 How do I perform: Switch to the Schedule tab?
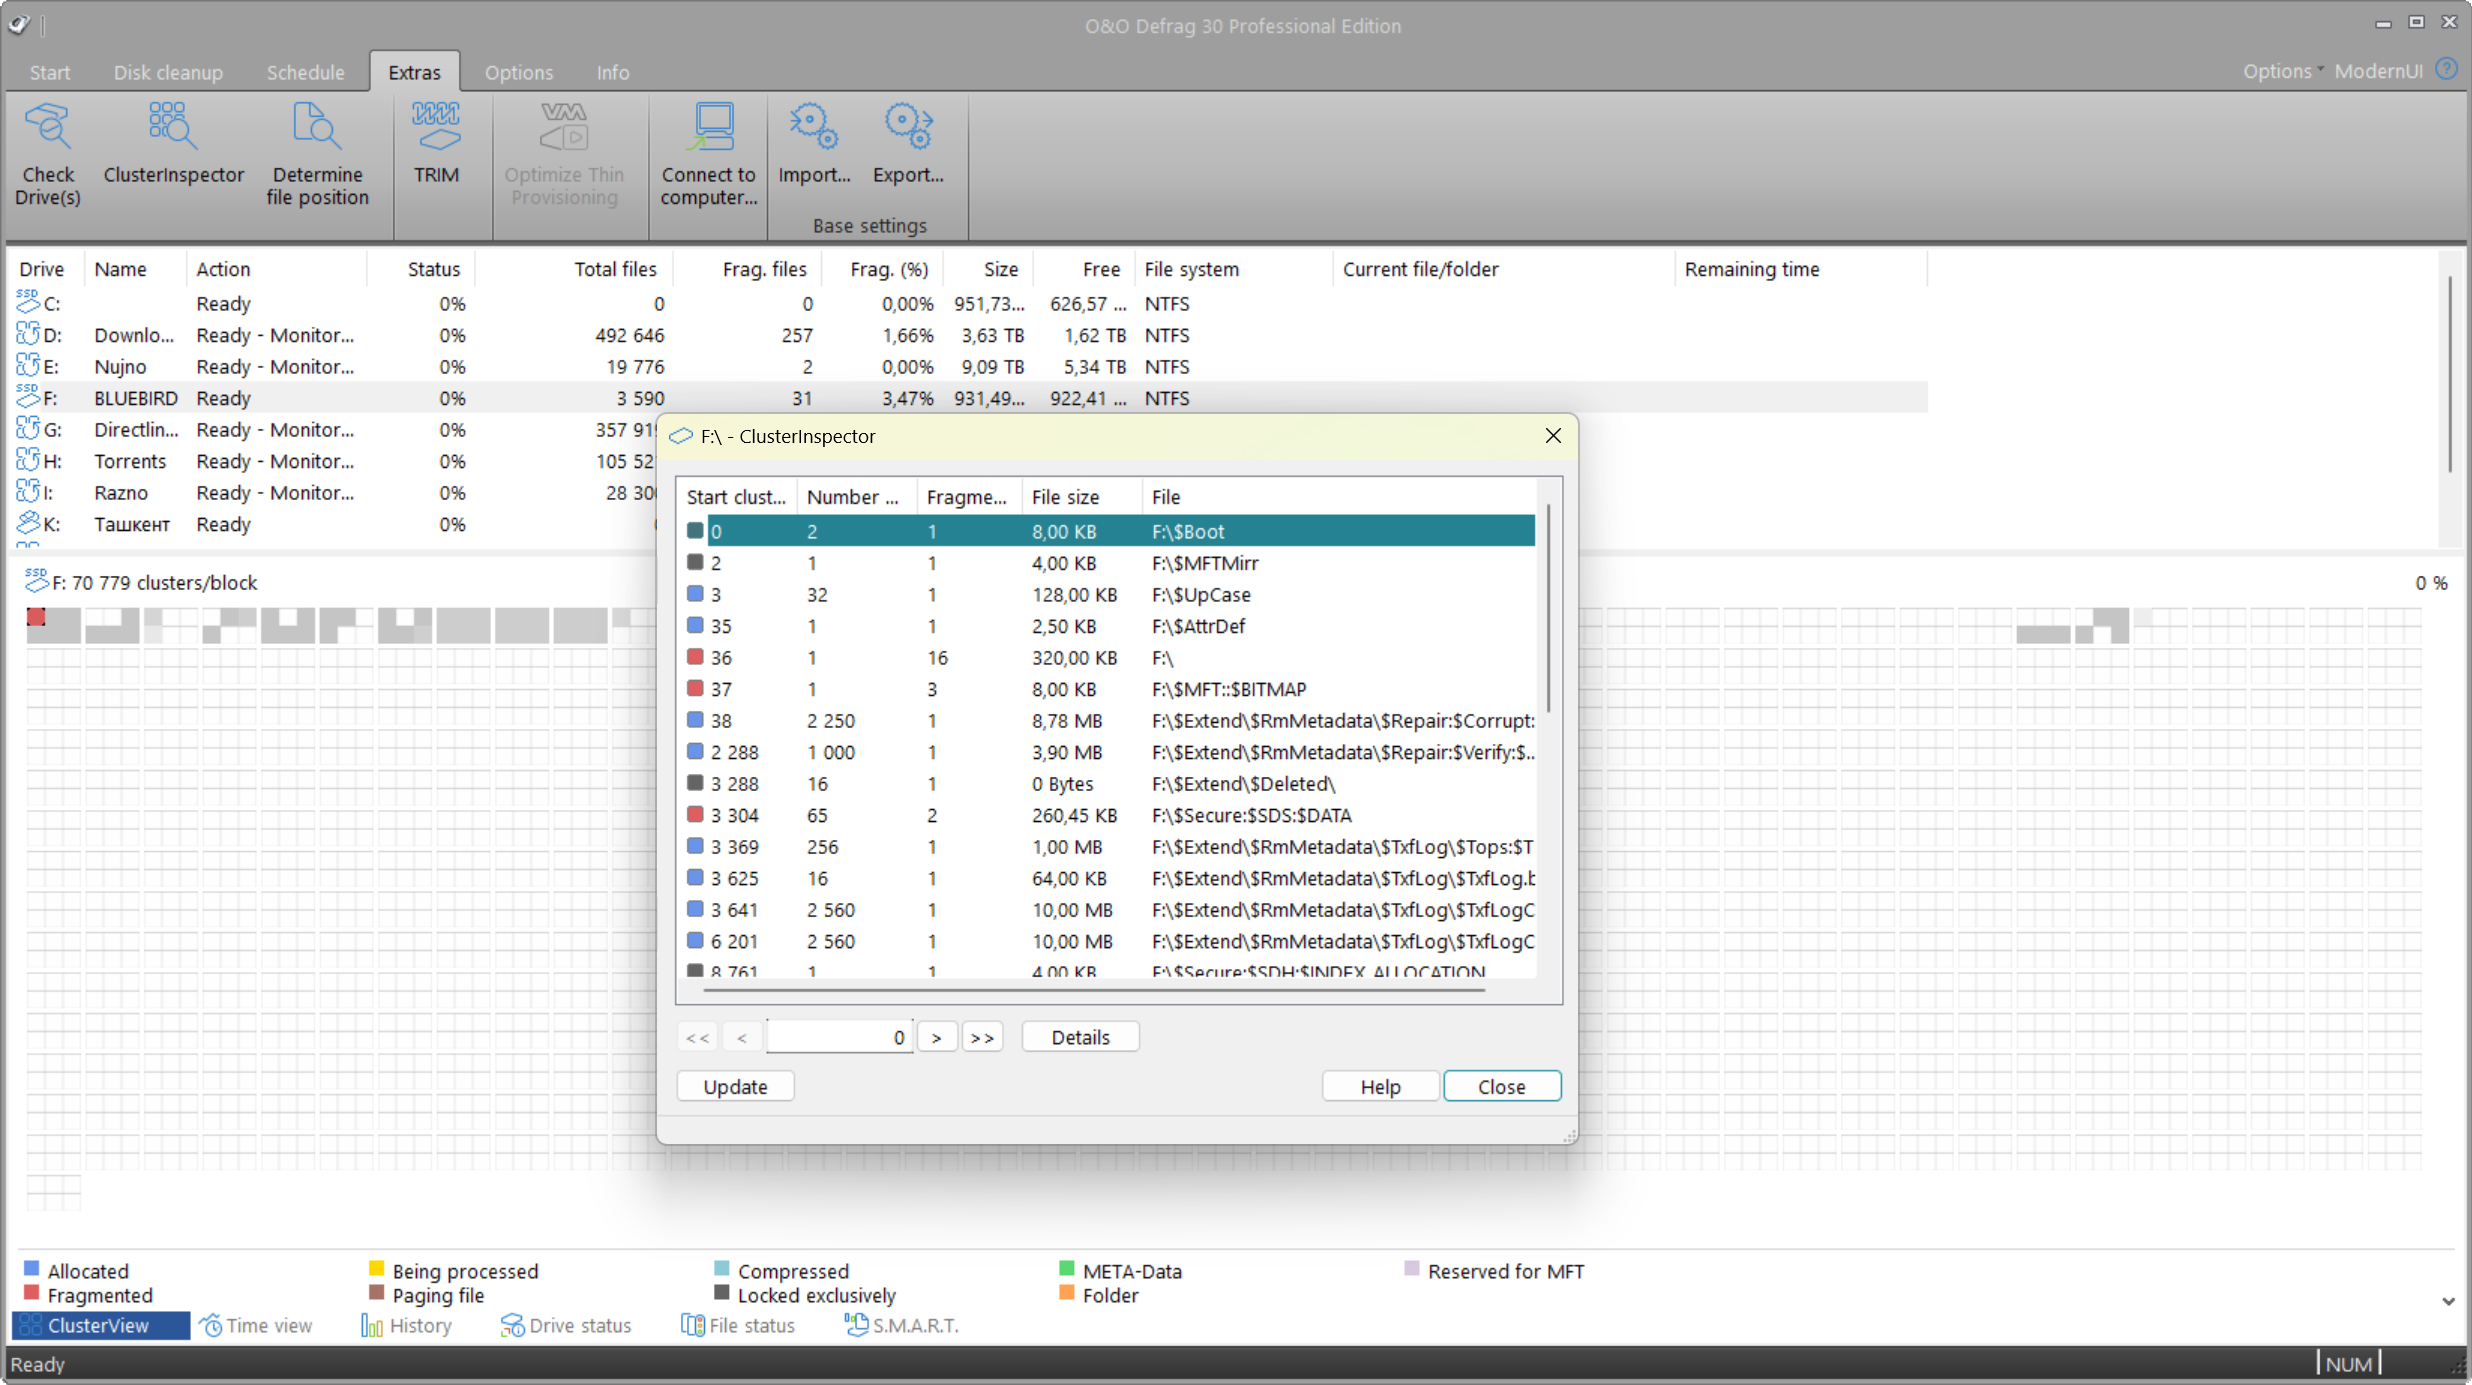point(305,72)
